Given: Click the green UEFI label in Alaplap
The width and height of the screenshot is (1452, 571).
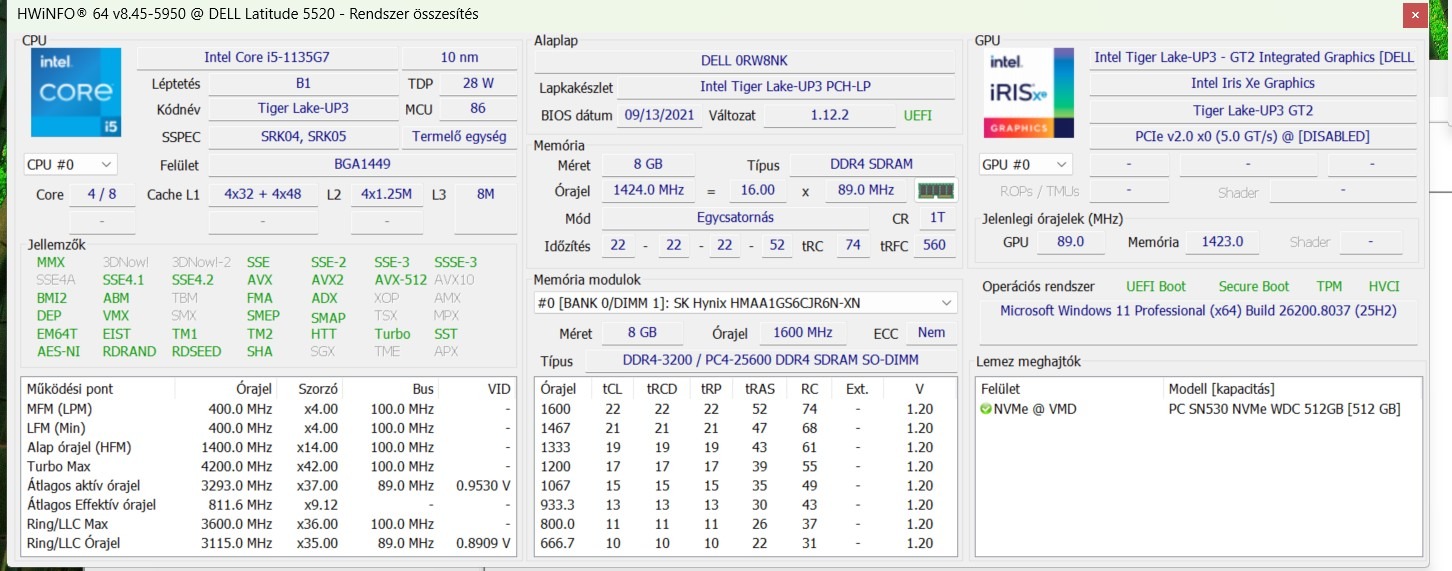Looking at the screenshot, I should click(x=917, y=115).
